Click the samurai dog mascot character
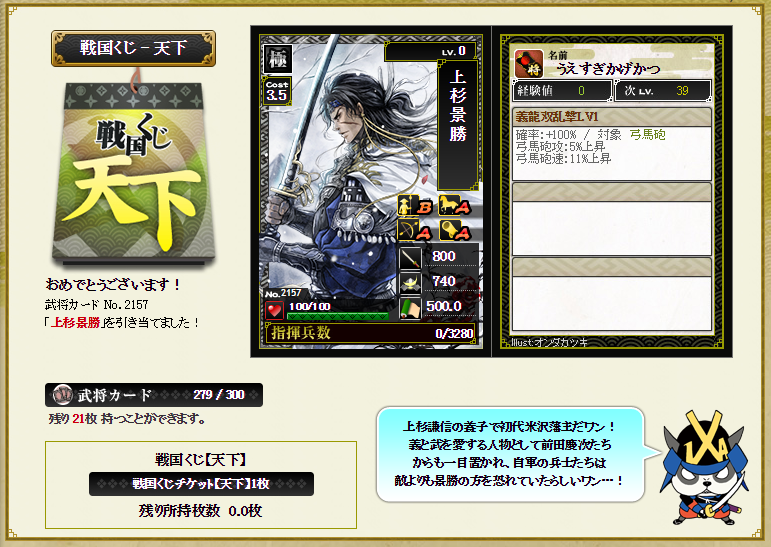This screenshot has width=771, height=547. (705, 467)
